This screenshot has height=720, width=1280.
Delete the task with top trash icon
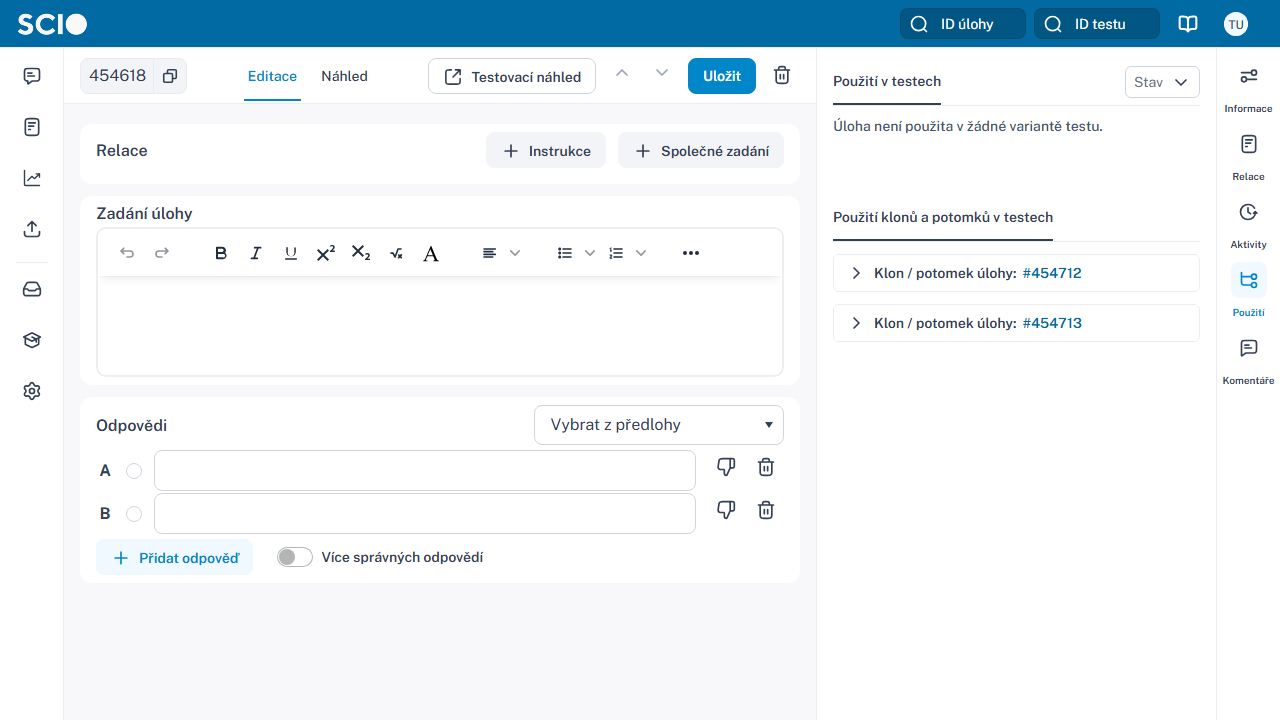click(x=782, y=76)
